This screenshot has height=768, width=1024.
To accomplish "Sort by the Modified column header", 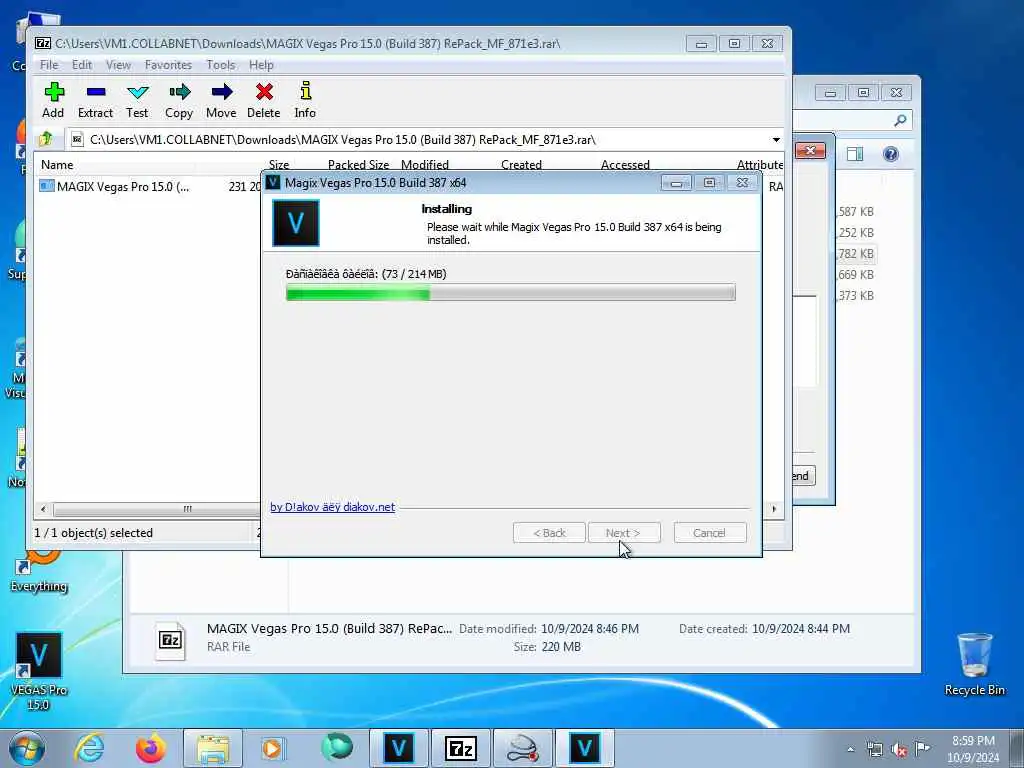I will tap(424, 165).
